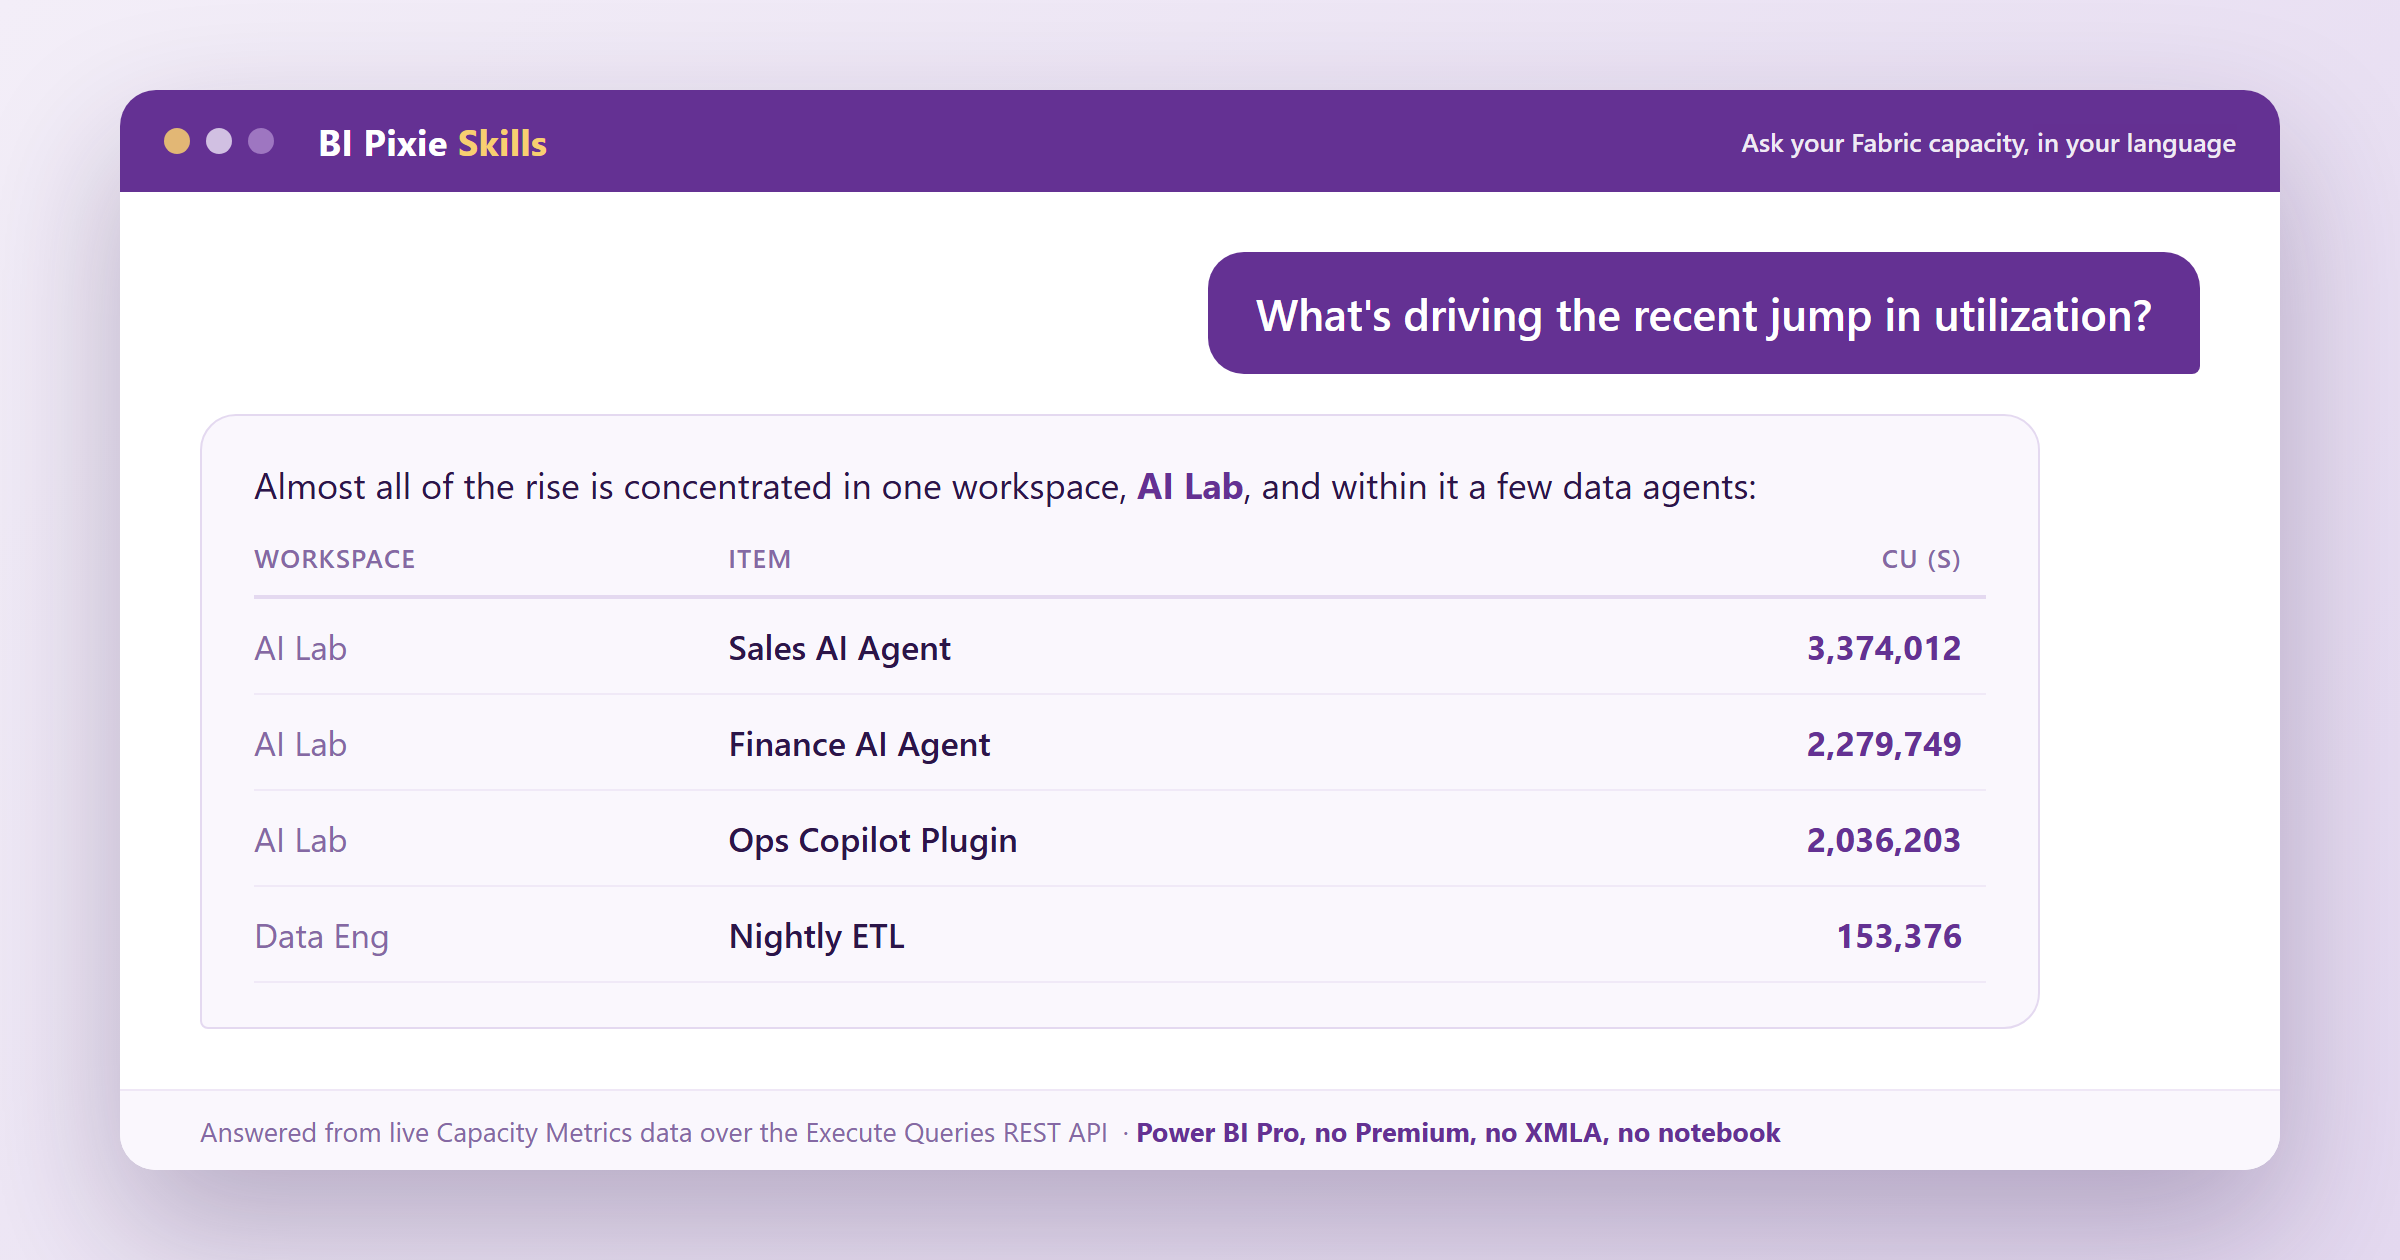Select the Sales AI Agent item

(x=839, y=648)
